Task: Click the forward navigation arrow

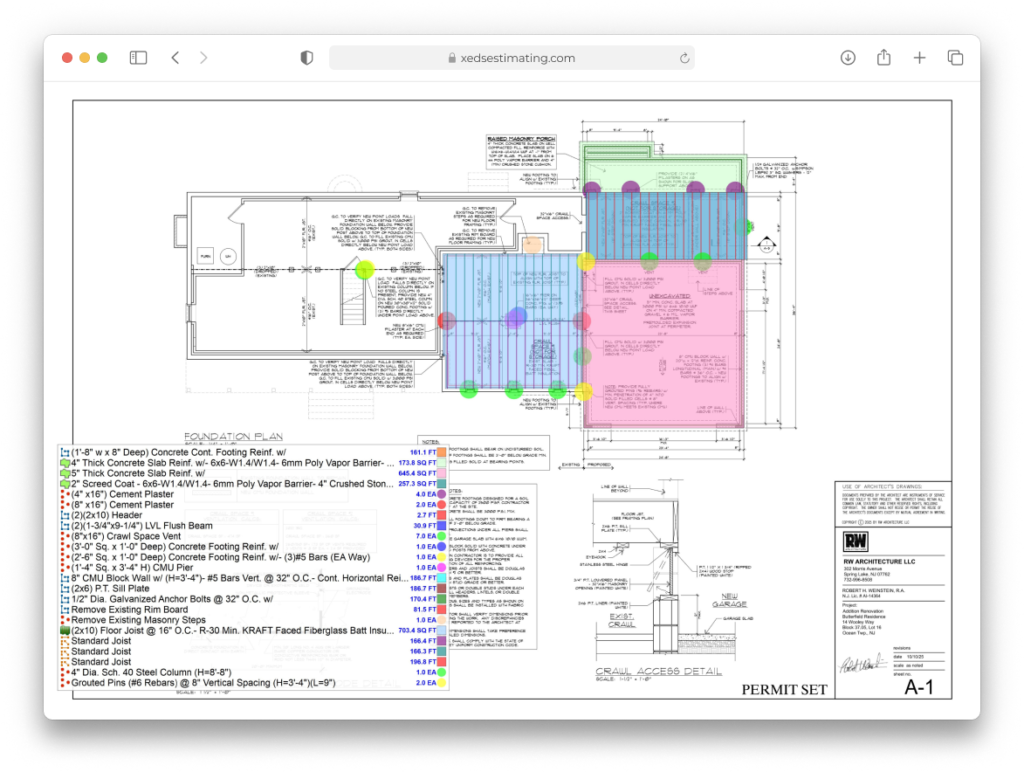Action: tap(204, 58)
